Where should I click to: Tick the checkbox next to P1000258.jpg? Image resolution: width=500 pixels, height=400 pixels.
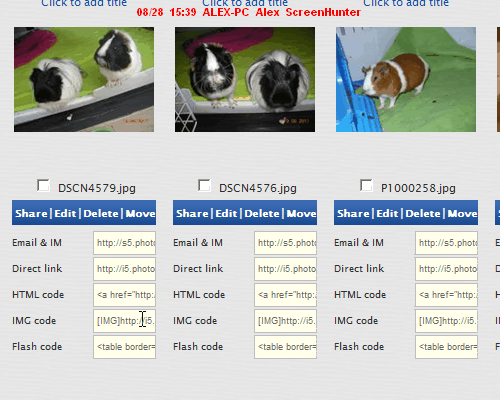point(366,186)
